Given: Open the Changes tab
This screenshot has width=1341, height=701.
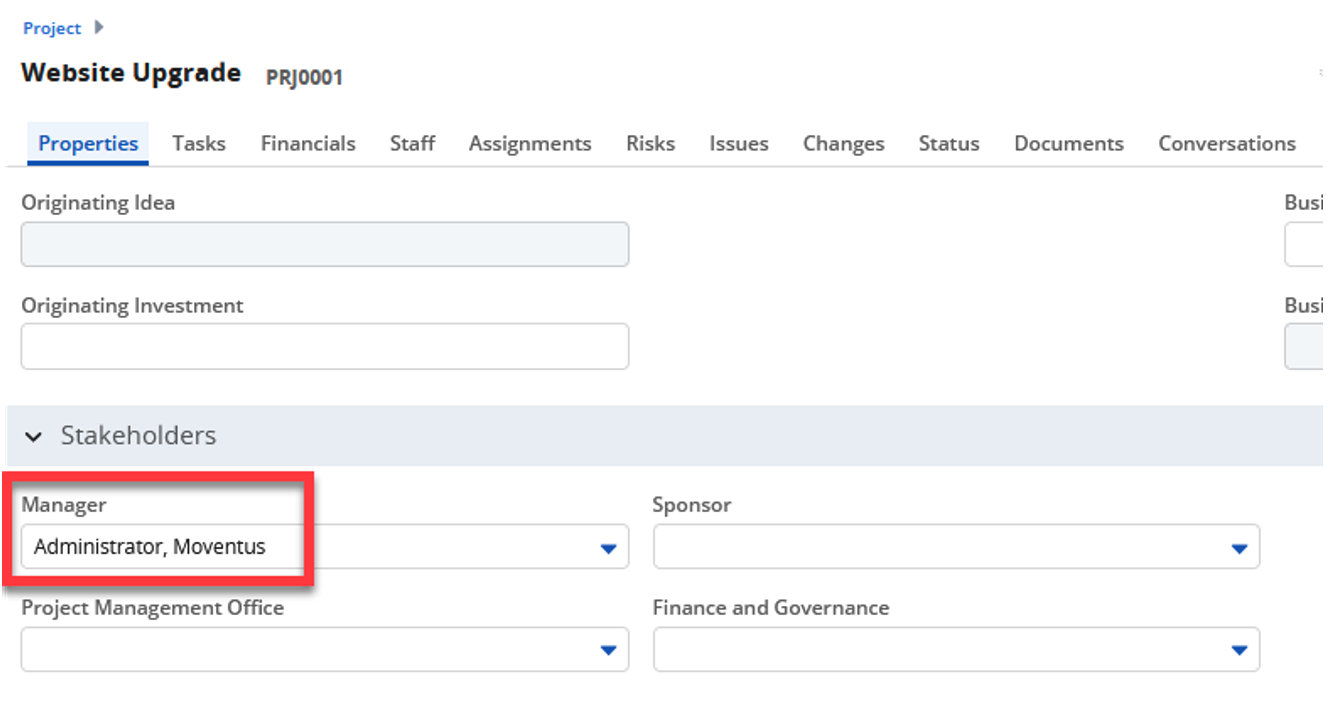Looking at the screenshot, I should pos(844,143).
